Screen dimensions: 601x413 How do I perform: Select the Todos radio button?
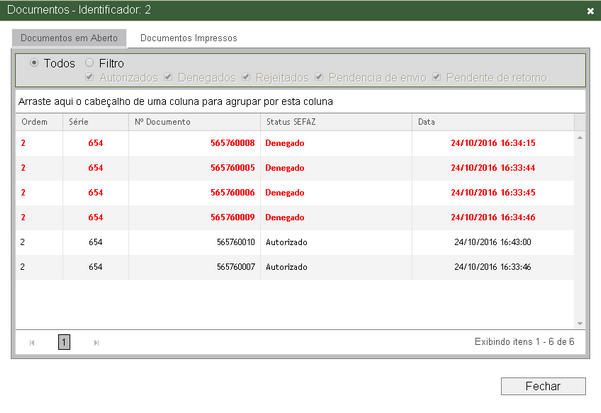[x=35, y=63]
